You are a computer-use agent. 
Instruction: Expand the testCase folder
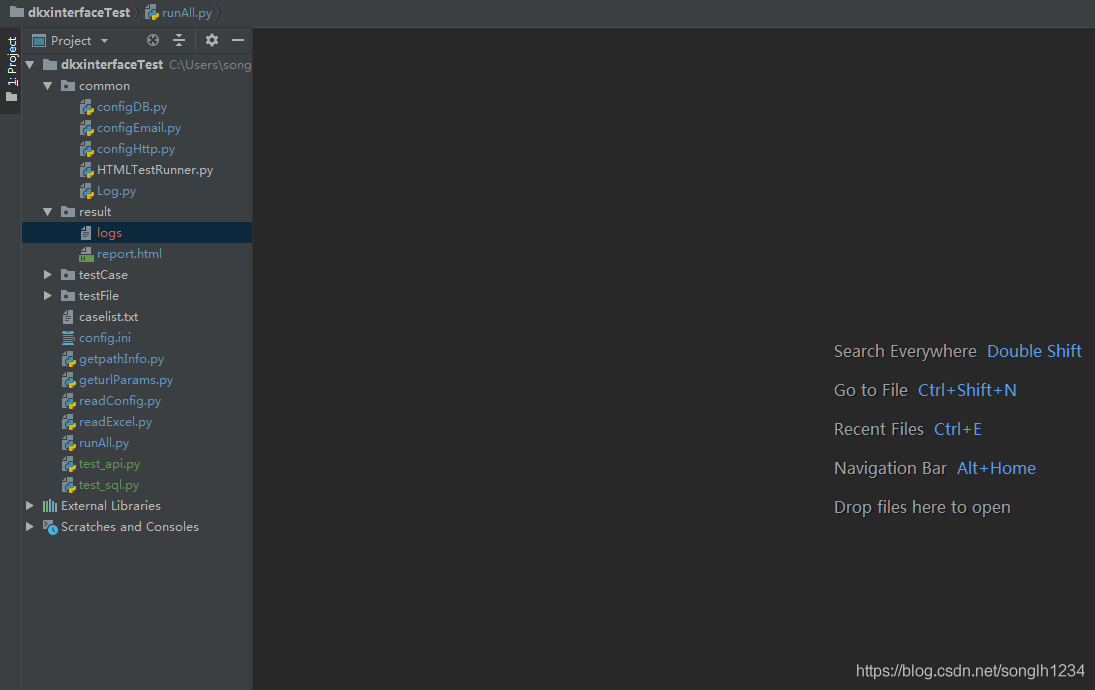click(46, 274)
